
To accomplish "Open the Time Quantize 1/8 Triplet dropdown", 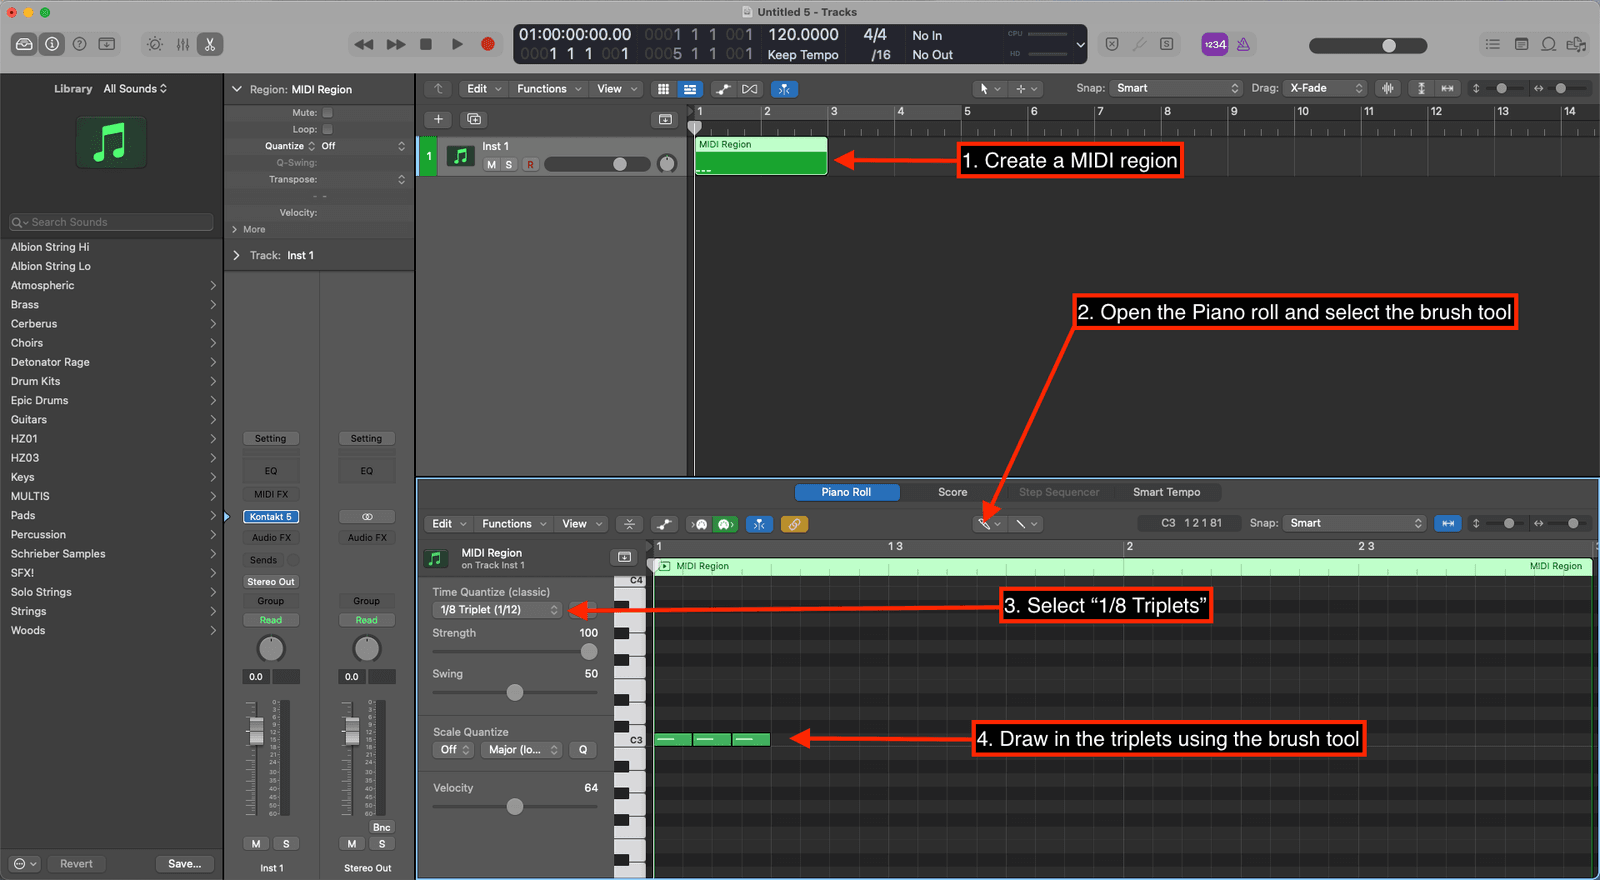I will point(497,610).
